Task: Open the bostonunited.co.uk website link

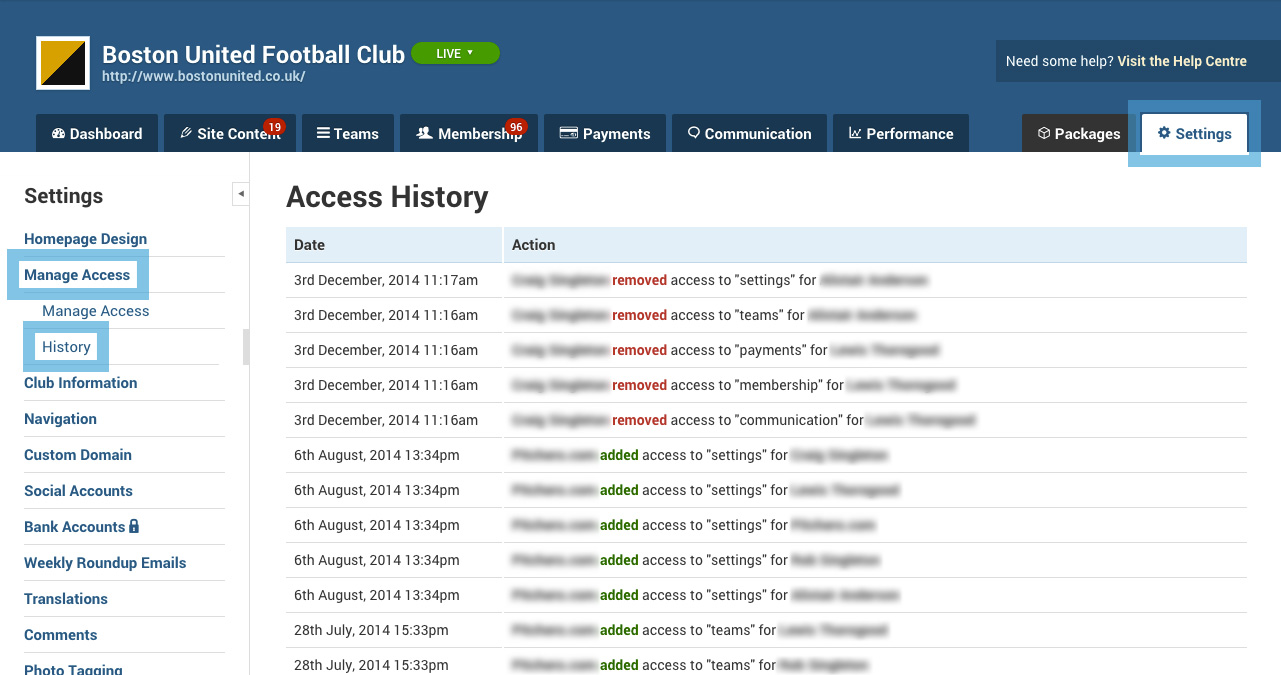Action: click(203, 76)
